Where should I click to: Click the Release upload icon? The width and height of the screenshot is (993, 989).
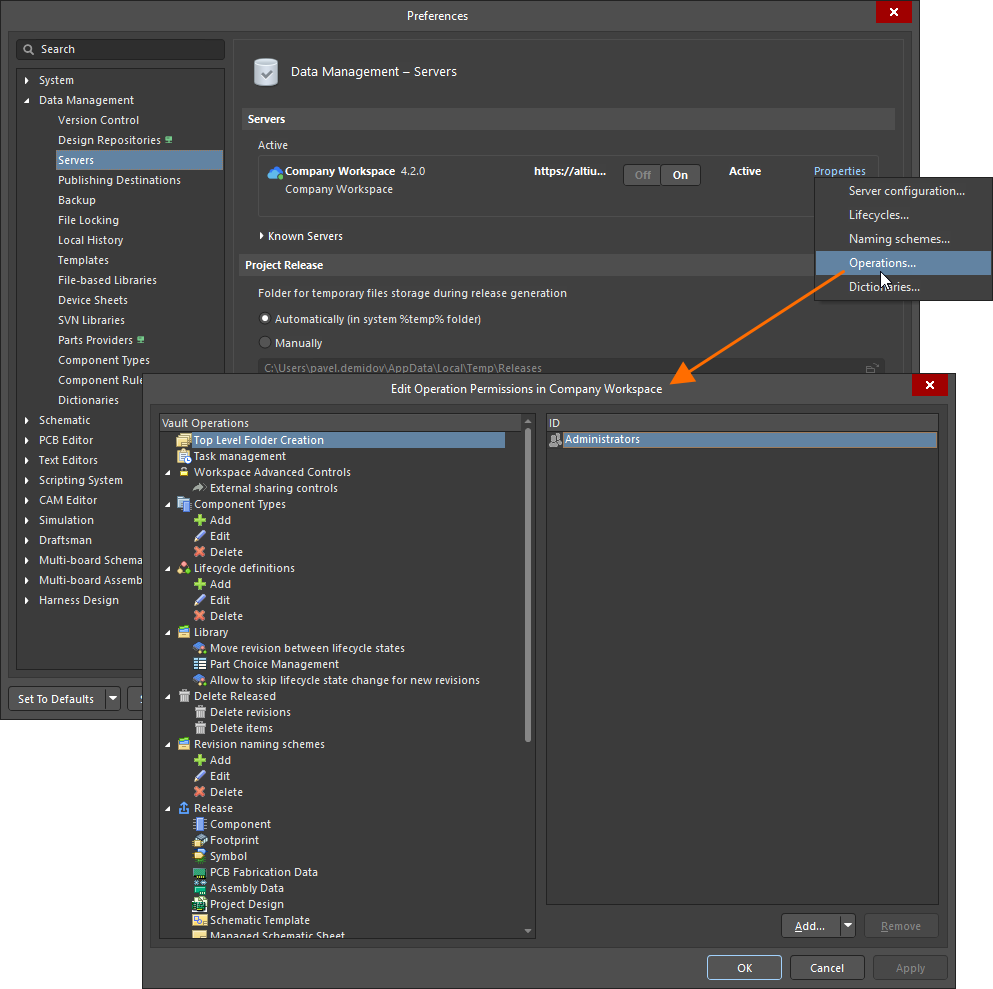184,808
